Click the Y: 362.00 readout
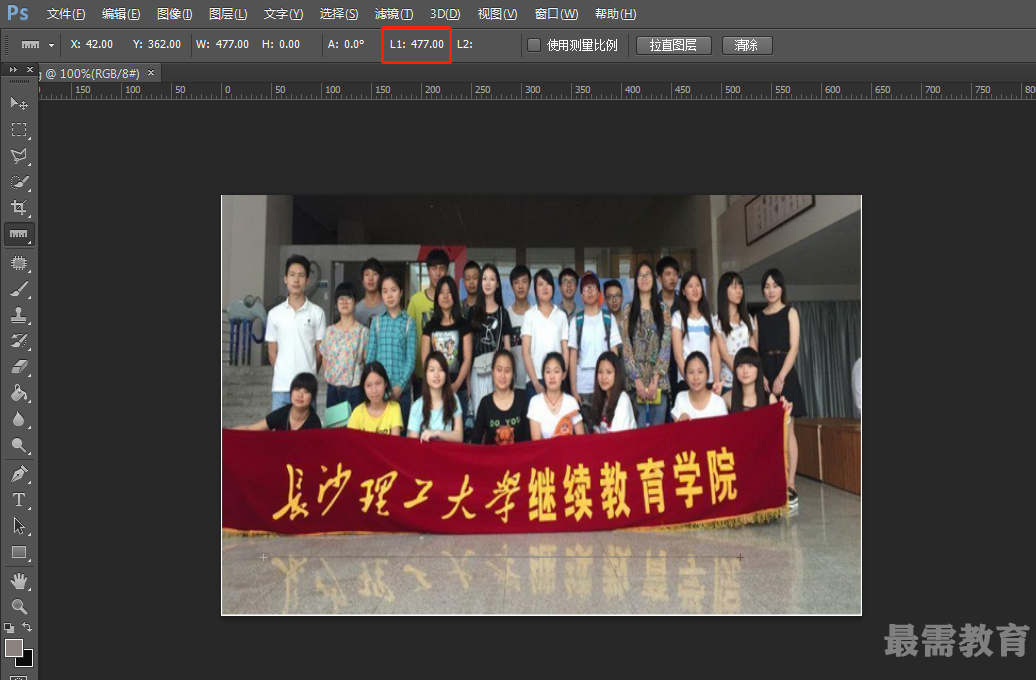 157,44
